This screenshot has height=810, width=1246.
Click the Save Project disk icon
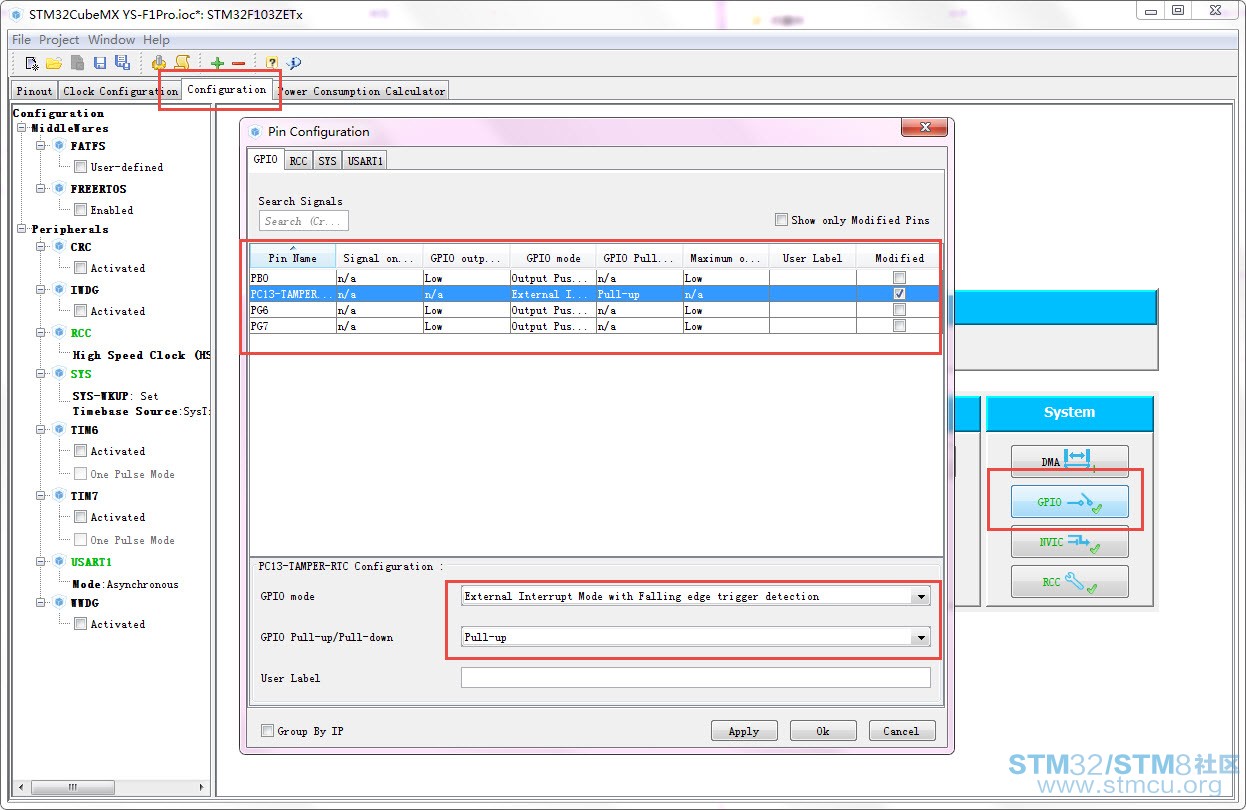pyautogui.click(x=100, y=63)
